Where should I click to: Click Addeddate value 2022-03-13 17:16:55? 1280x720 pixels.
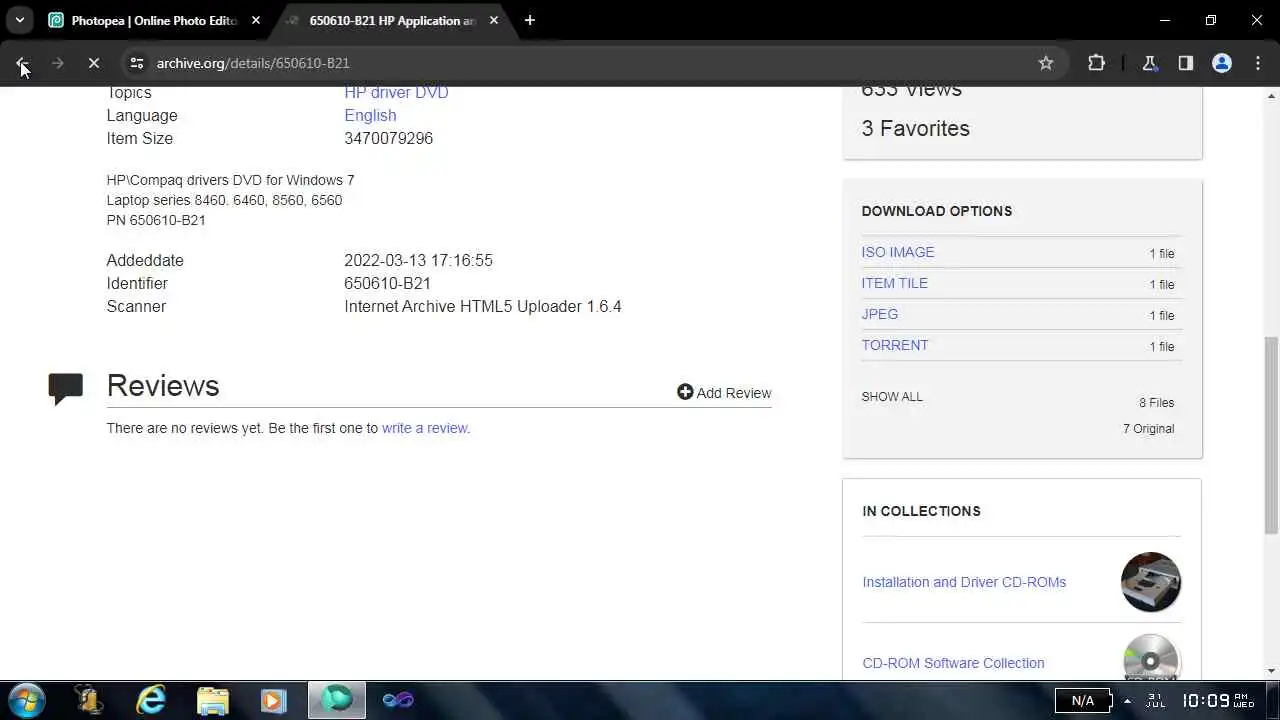point(418,260)
